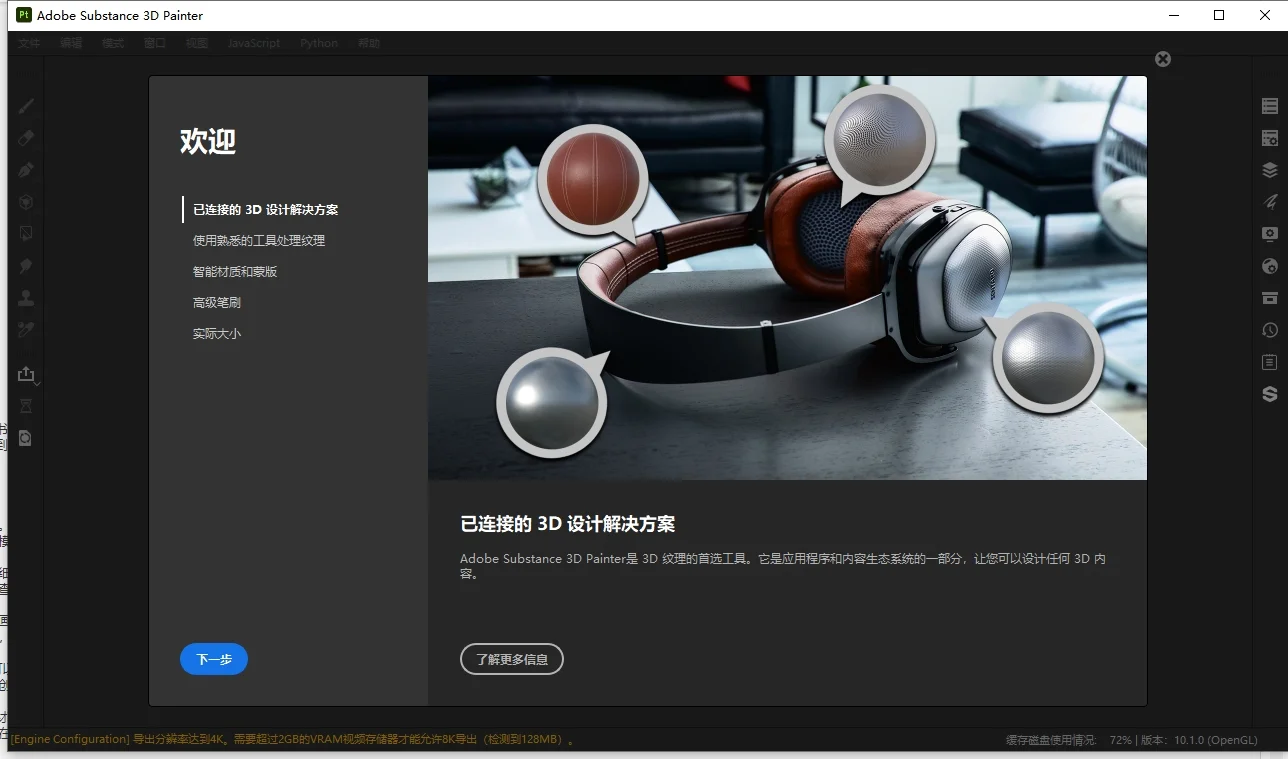This screenshot has height=759, width=1288.
Task: Click the Substance 3D Assets S icon
Action: click(1269, 393)
